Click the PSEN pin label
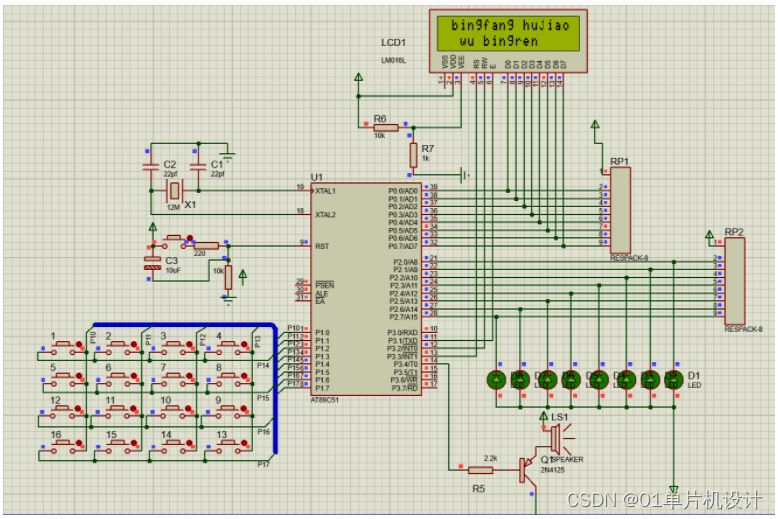 coord(324,285)
